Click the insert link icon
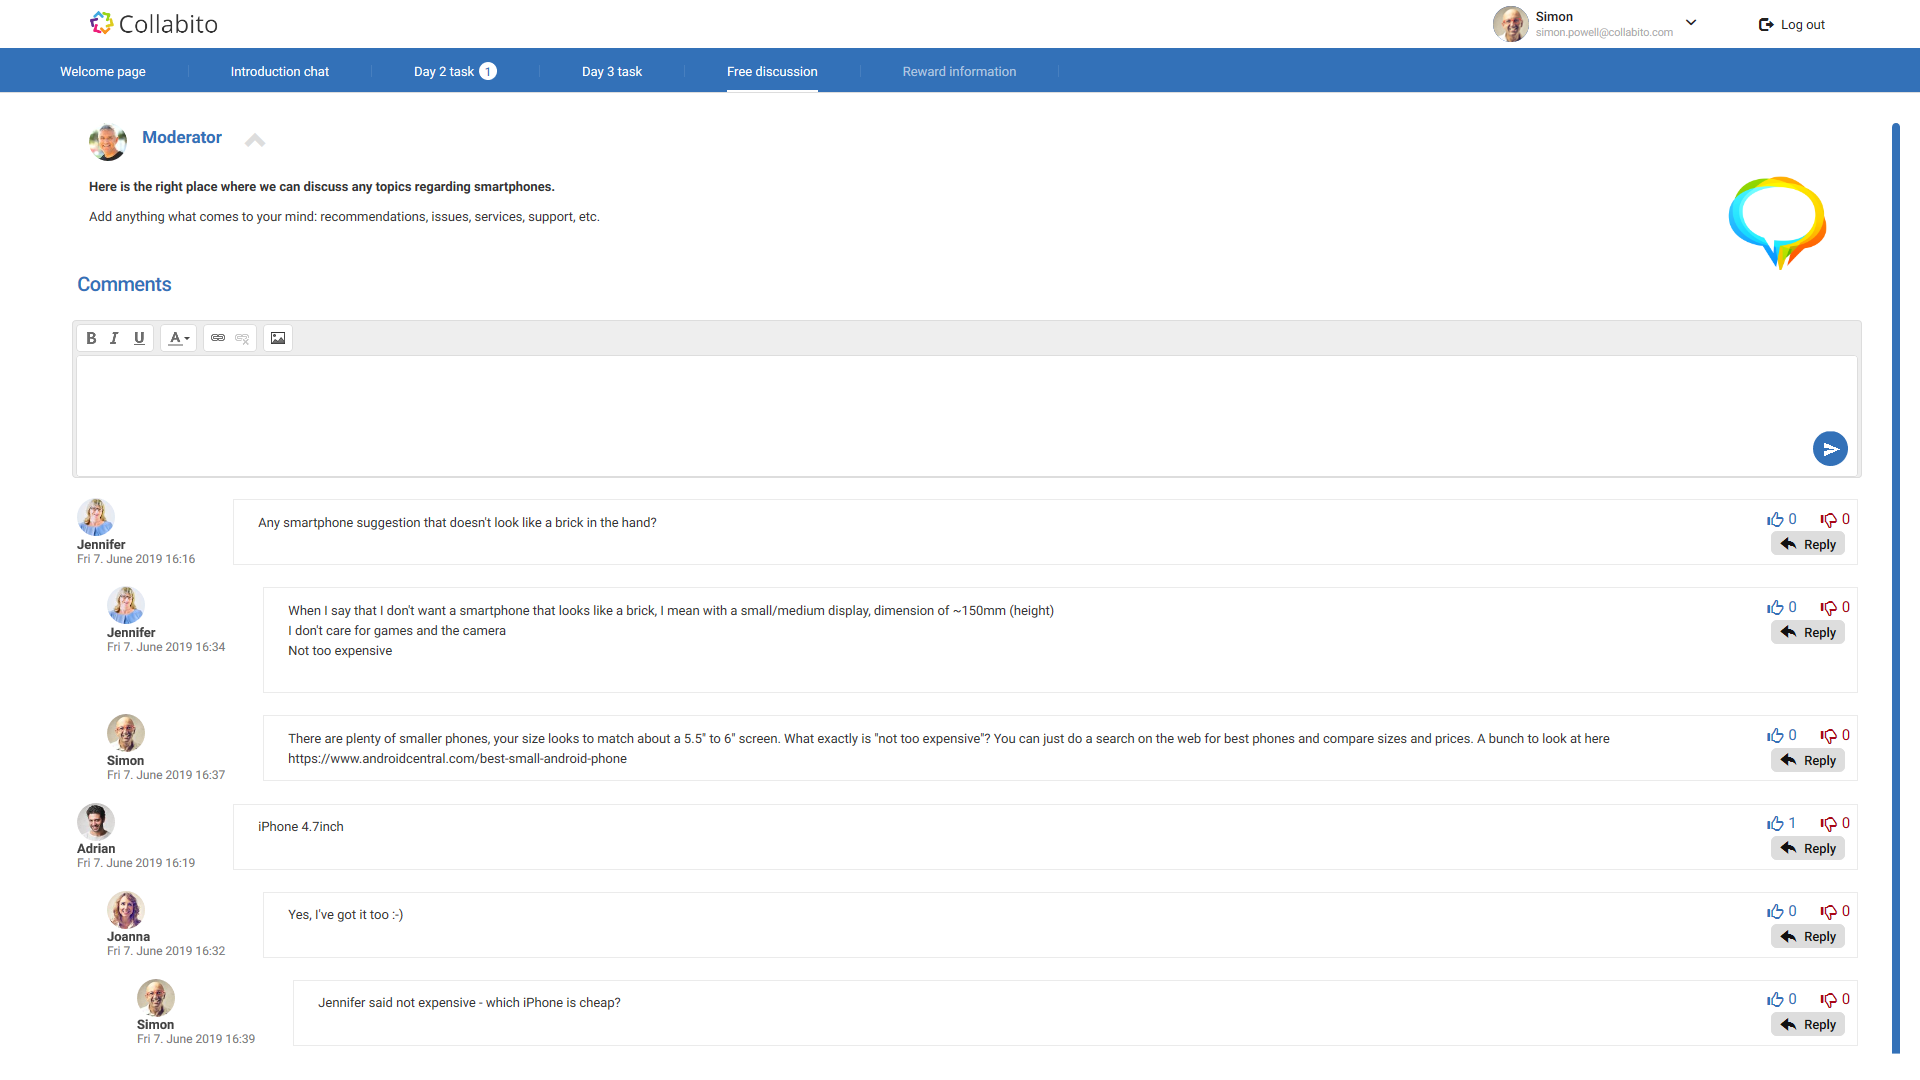The height and width of the screenshot is (1080, 1920). [218, 338]
